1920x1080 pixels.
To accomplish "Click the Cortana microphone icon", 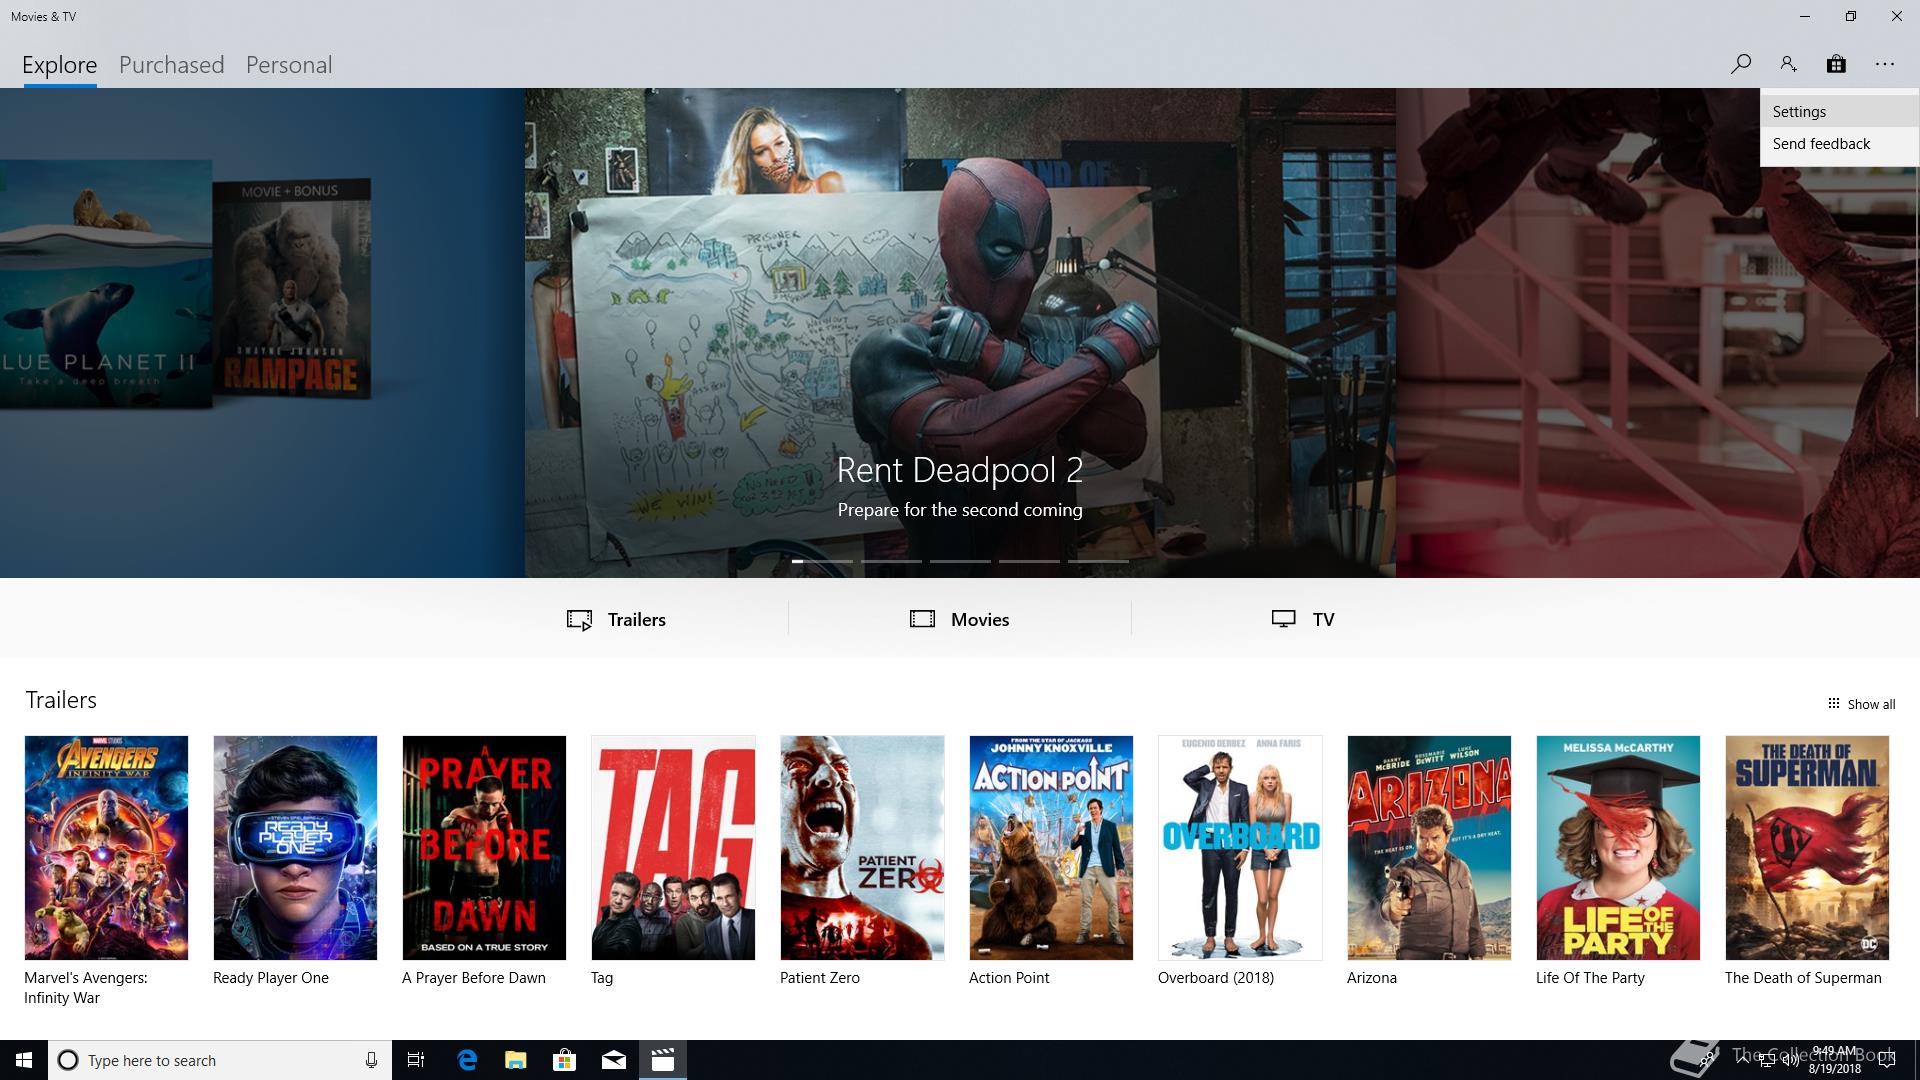I will click(x=371, y=1060).
